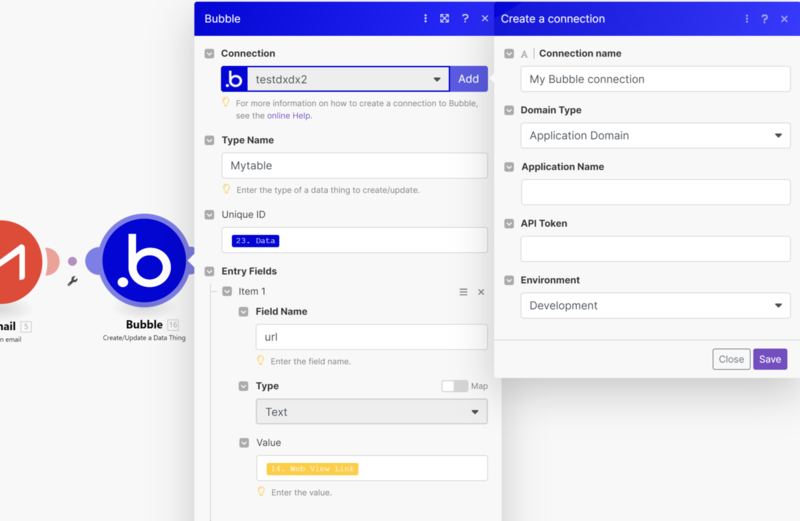Click the Connection name input field
The height and width of the screenshot is (521, 800).
[x=656, y=79]
